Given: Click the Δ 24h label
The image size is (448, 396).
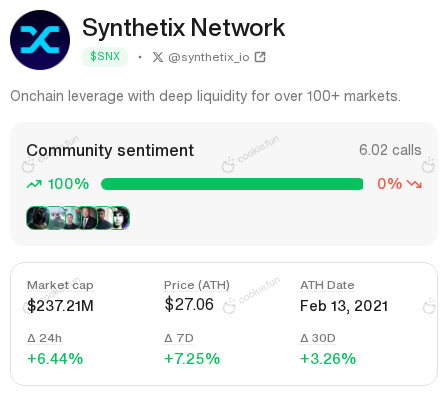Looking at the screenshot, I should point(44,338).
